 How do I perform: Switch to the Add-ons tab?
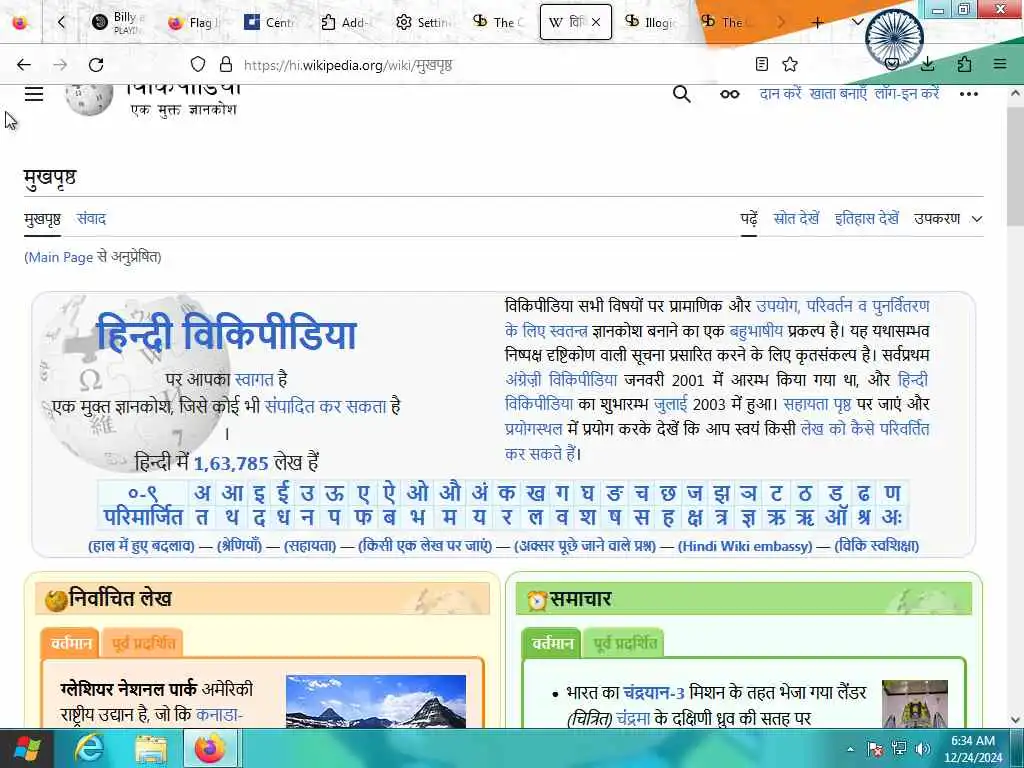point(345,22)
